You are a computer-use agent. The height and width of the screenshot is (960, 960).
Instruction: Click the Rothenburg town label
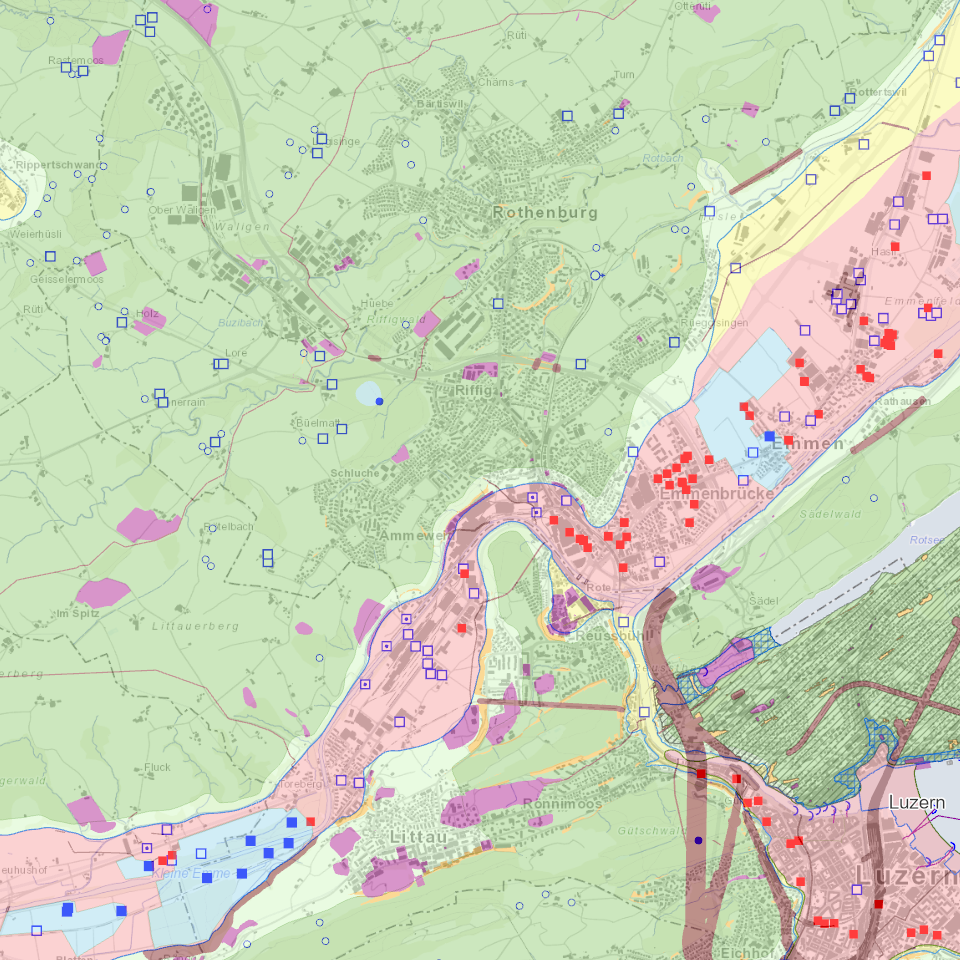click(545, 212)
